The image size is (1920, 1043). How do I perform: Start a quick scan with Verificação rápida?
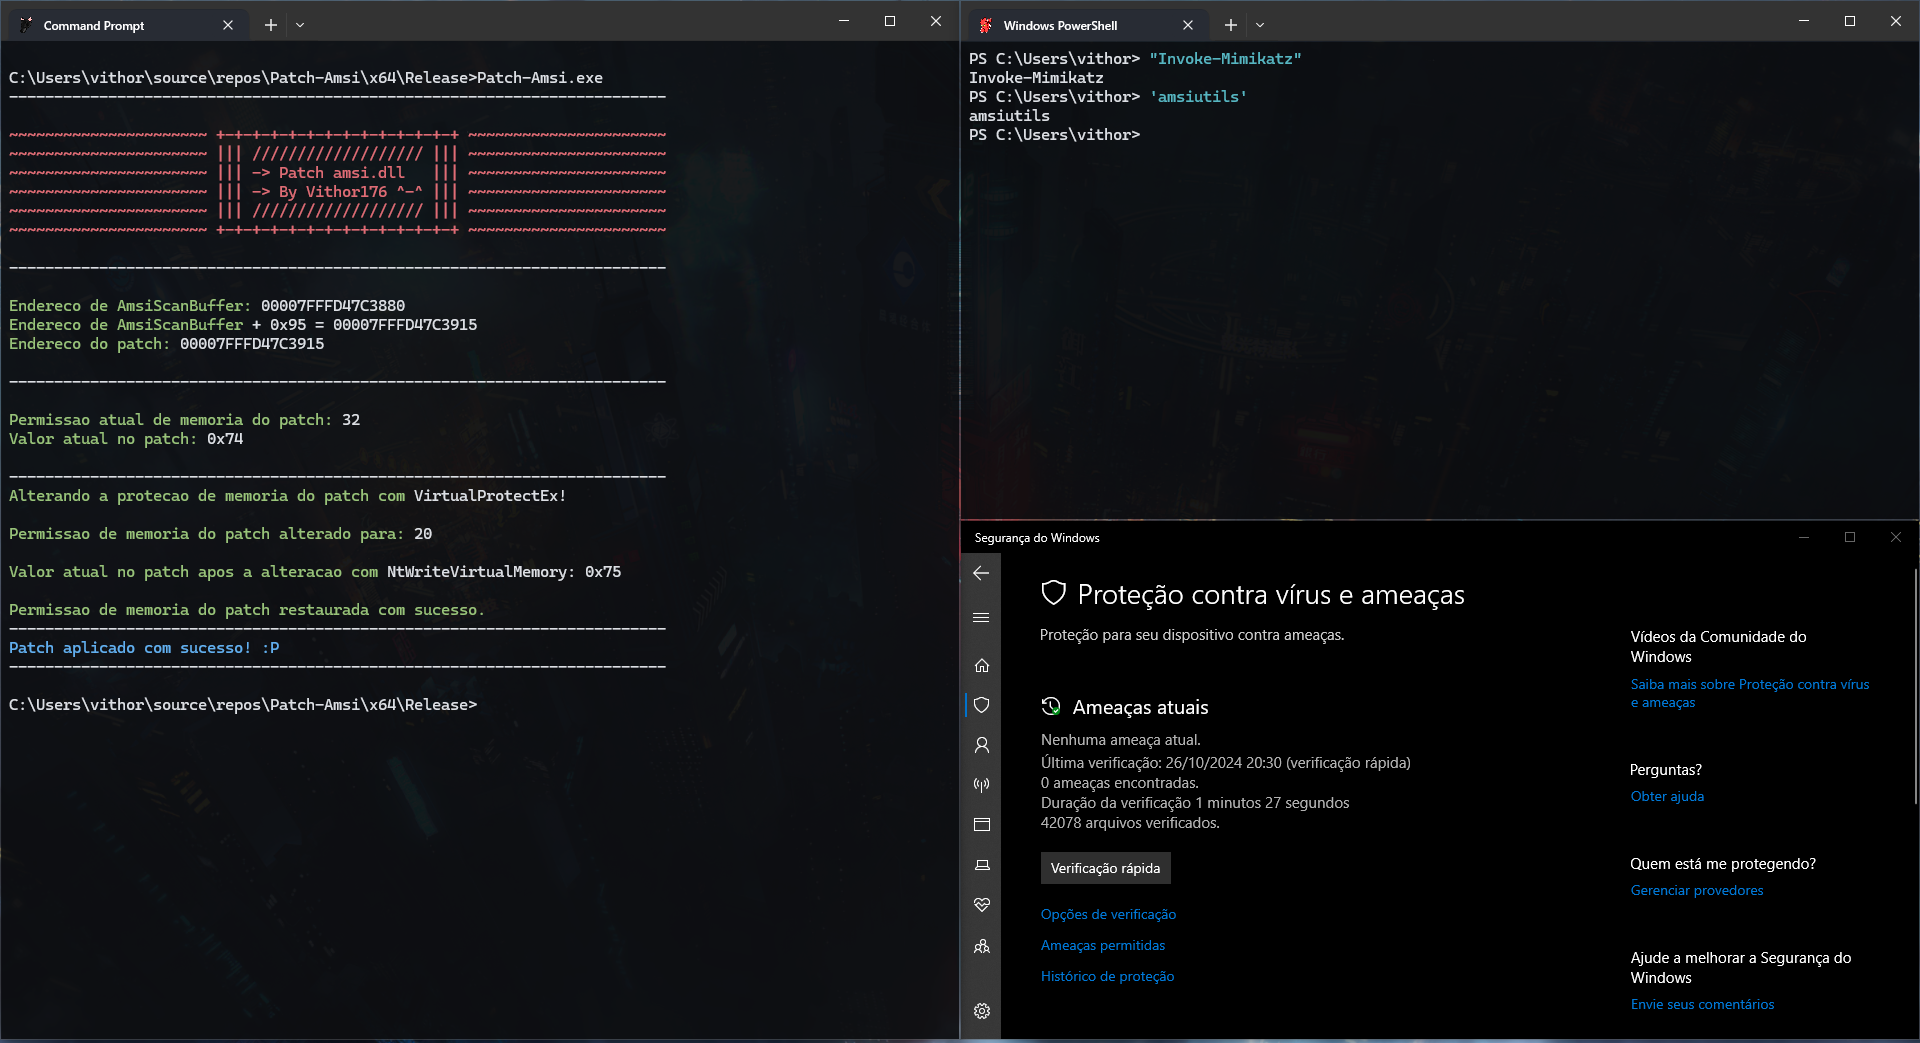(x=1105, y=868)
